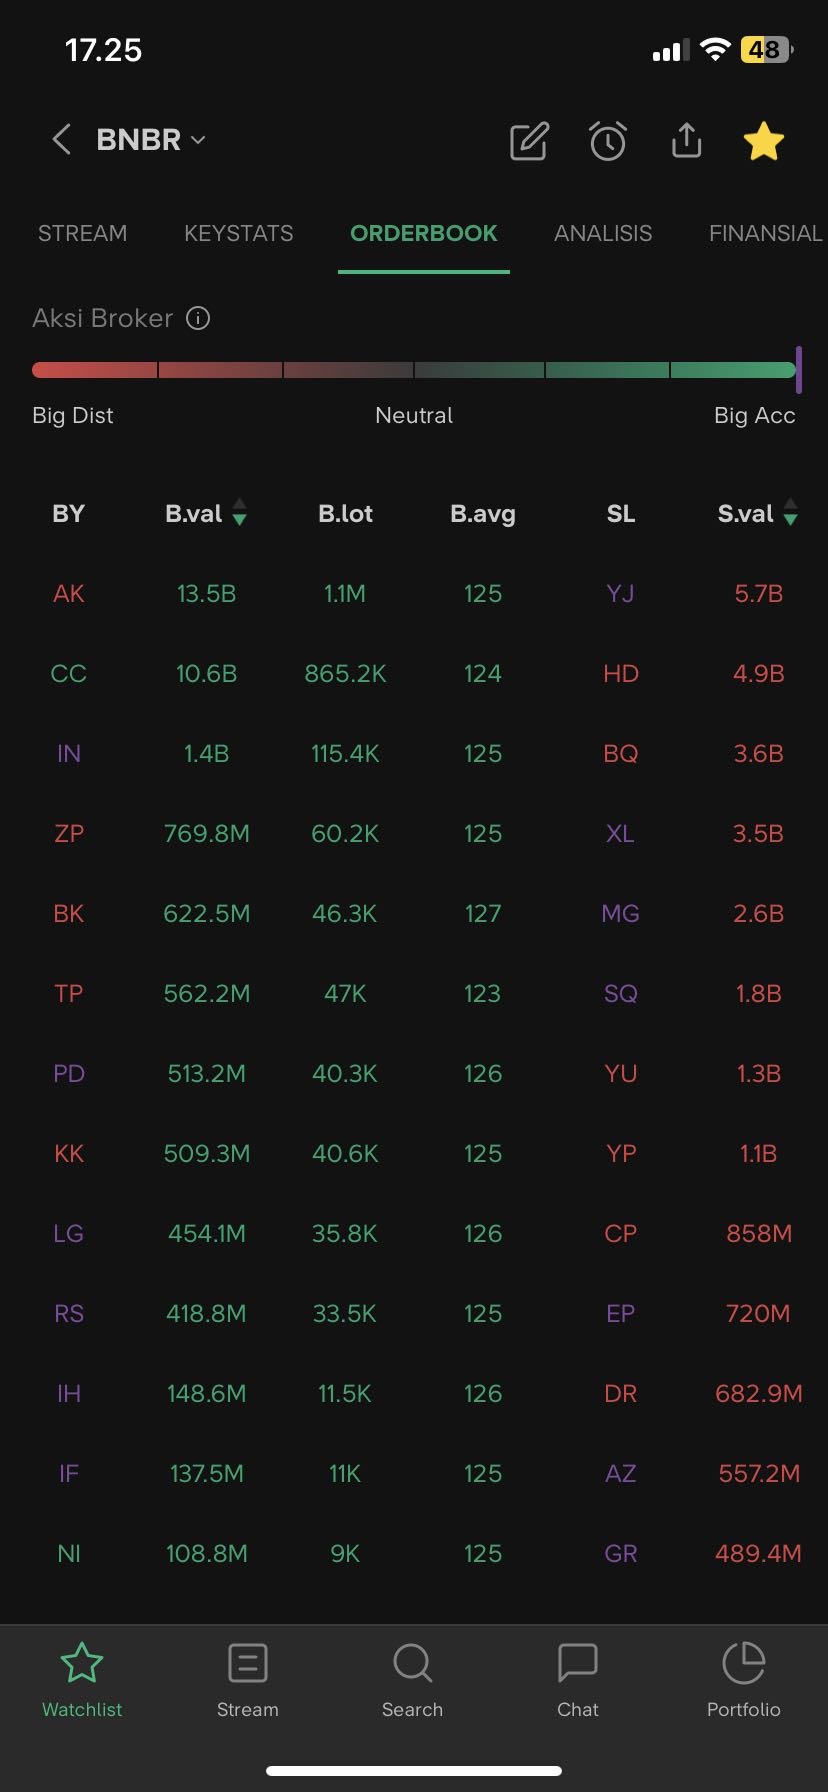This screenshot has height=1792, width=828.
Task: Switch to the KEYSTATS tab
Action: (x=238, y=233)
